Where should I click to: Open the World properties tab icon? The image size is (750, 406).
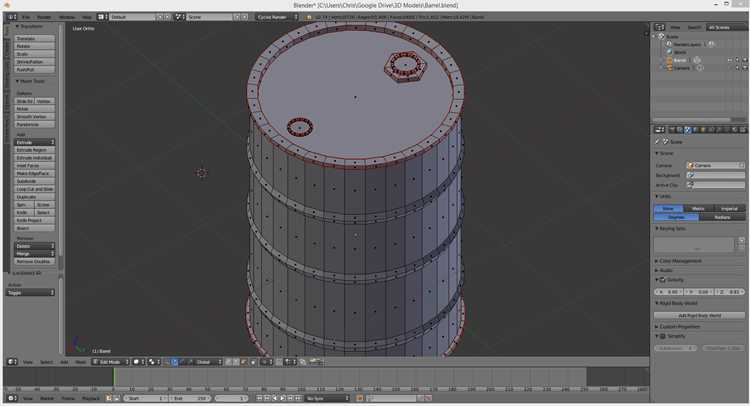coord(695,130)
